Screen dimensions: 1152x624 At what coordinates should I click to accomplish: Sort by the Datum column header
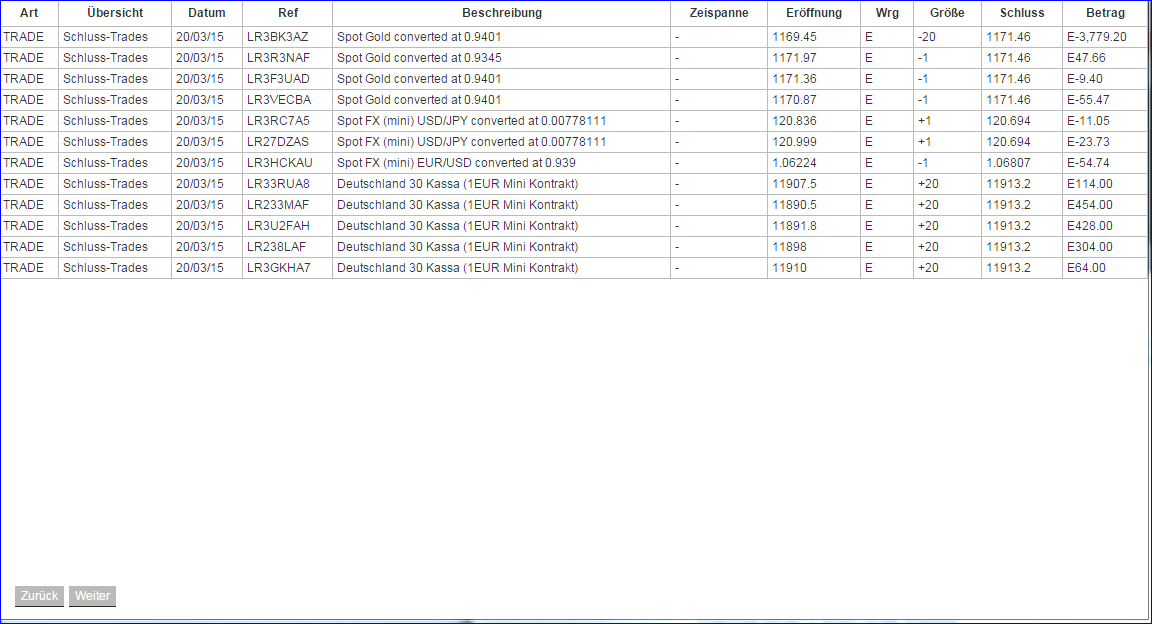[206, 13]
